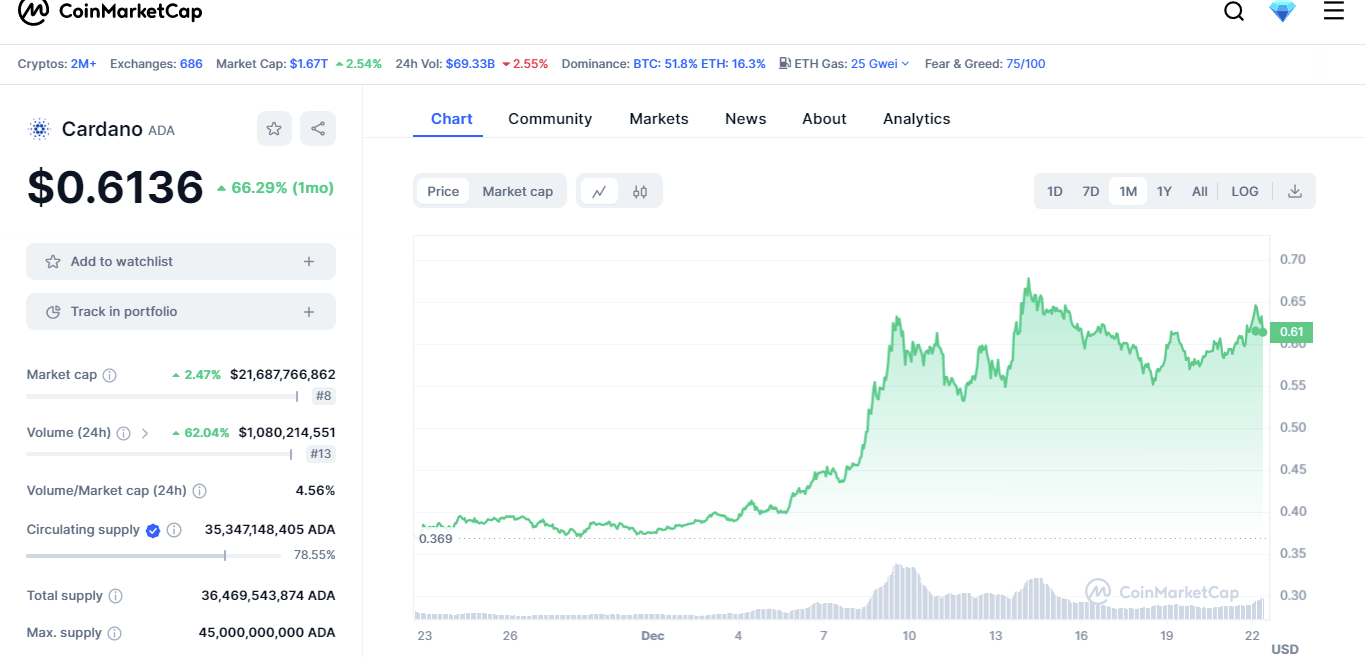Select the Market cap chart toggle

click(x=517, y=191)
